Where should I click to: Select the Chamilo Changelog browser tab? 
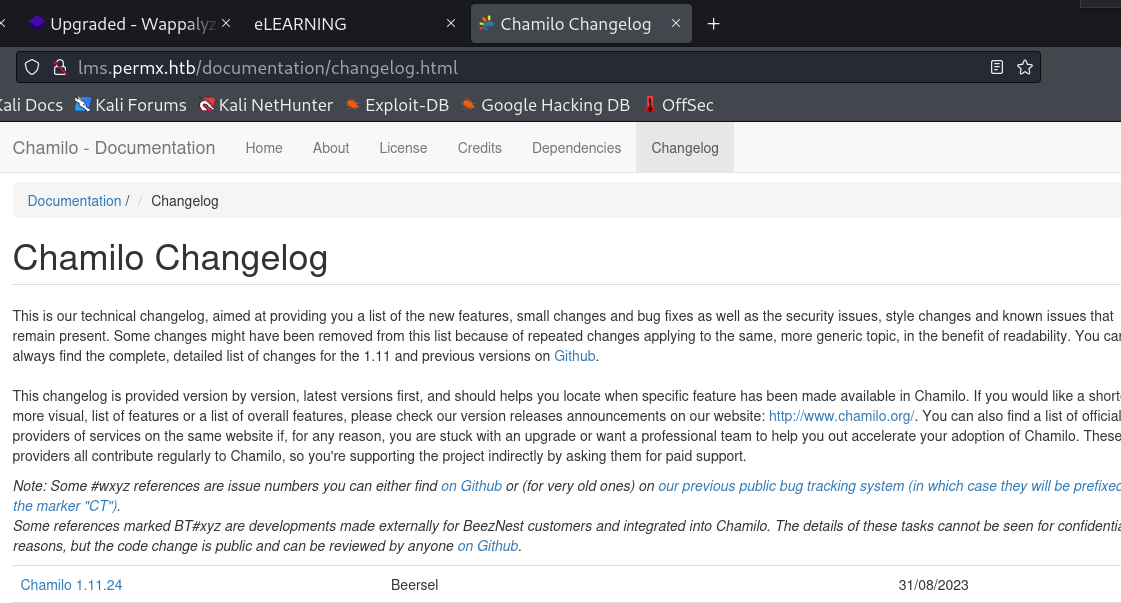tap(581, 24)
